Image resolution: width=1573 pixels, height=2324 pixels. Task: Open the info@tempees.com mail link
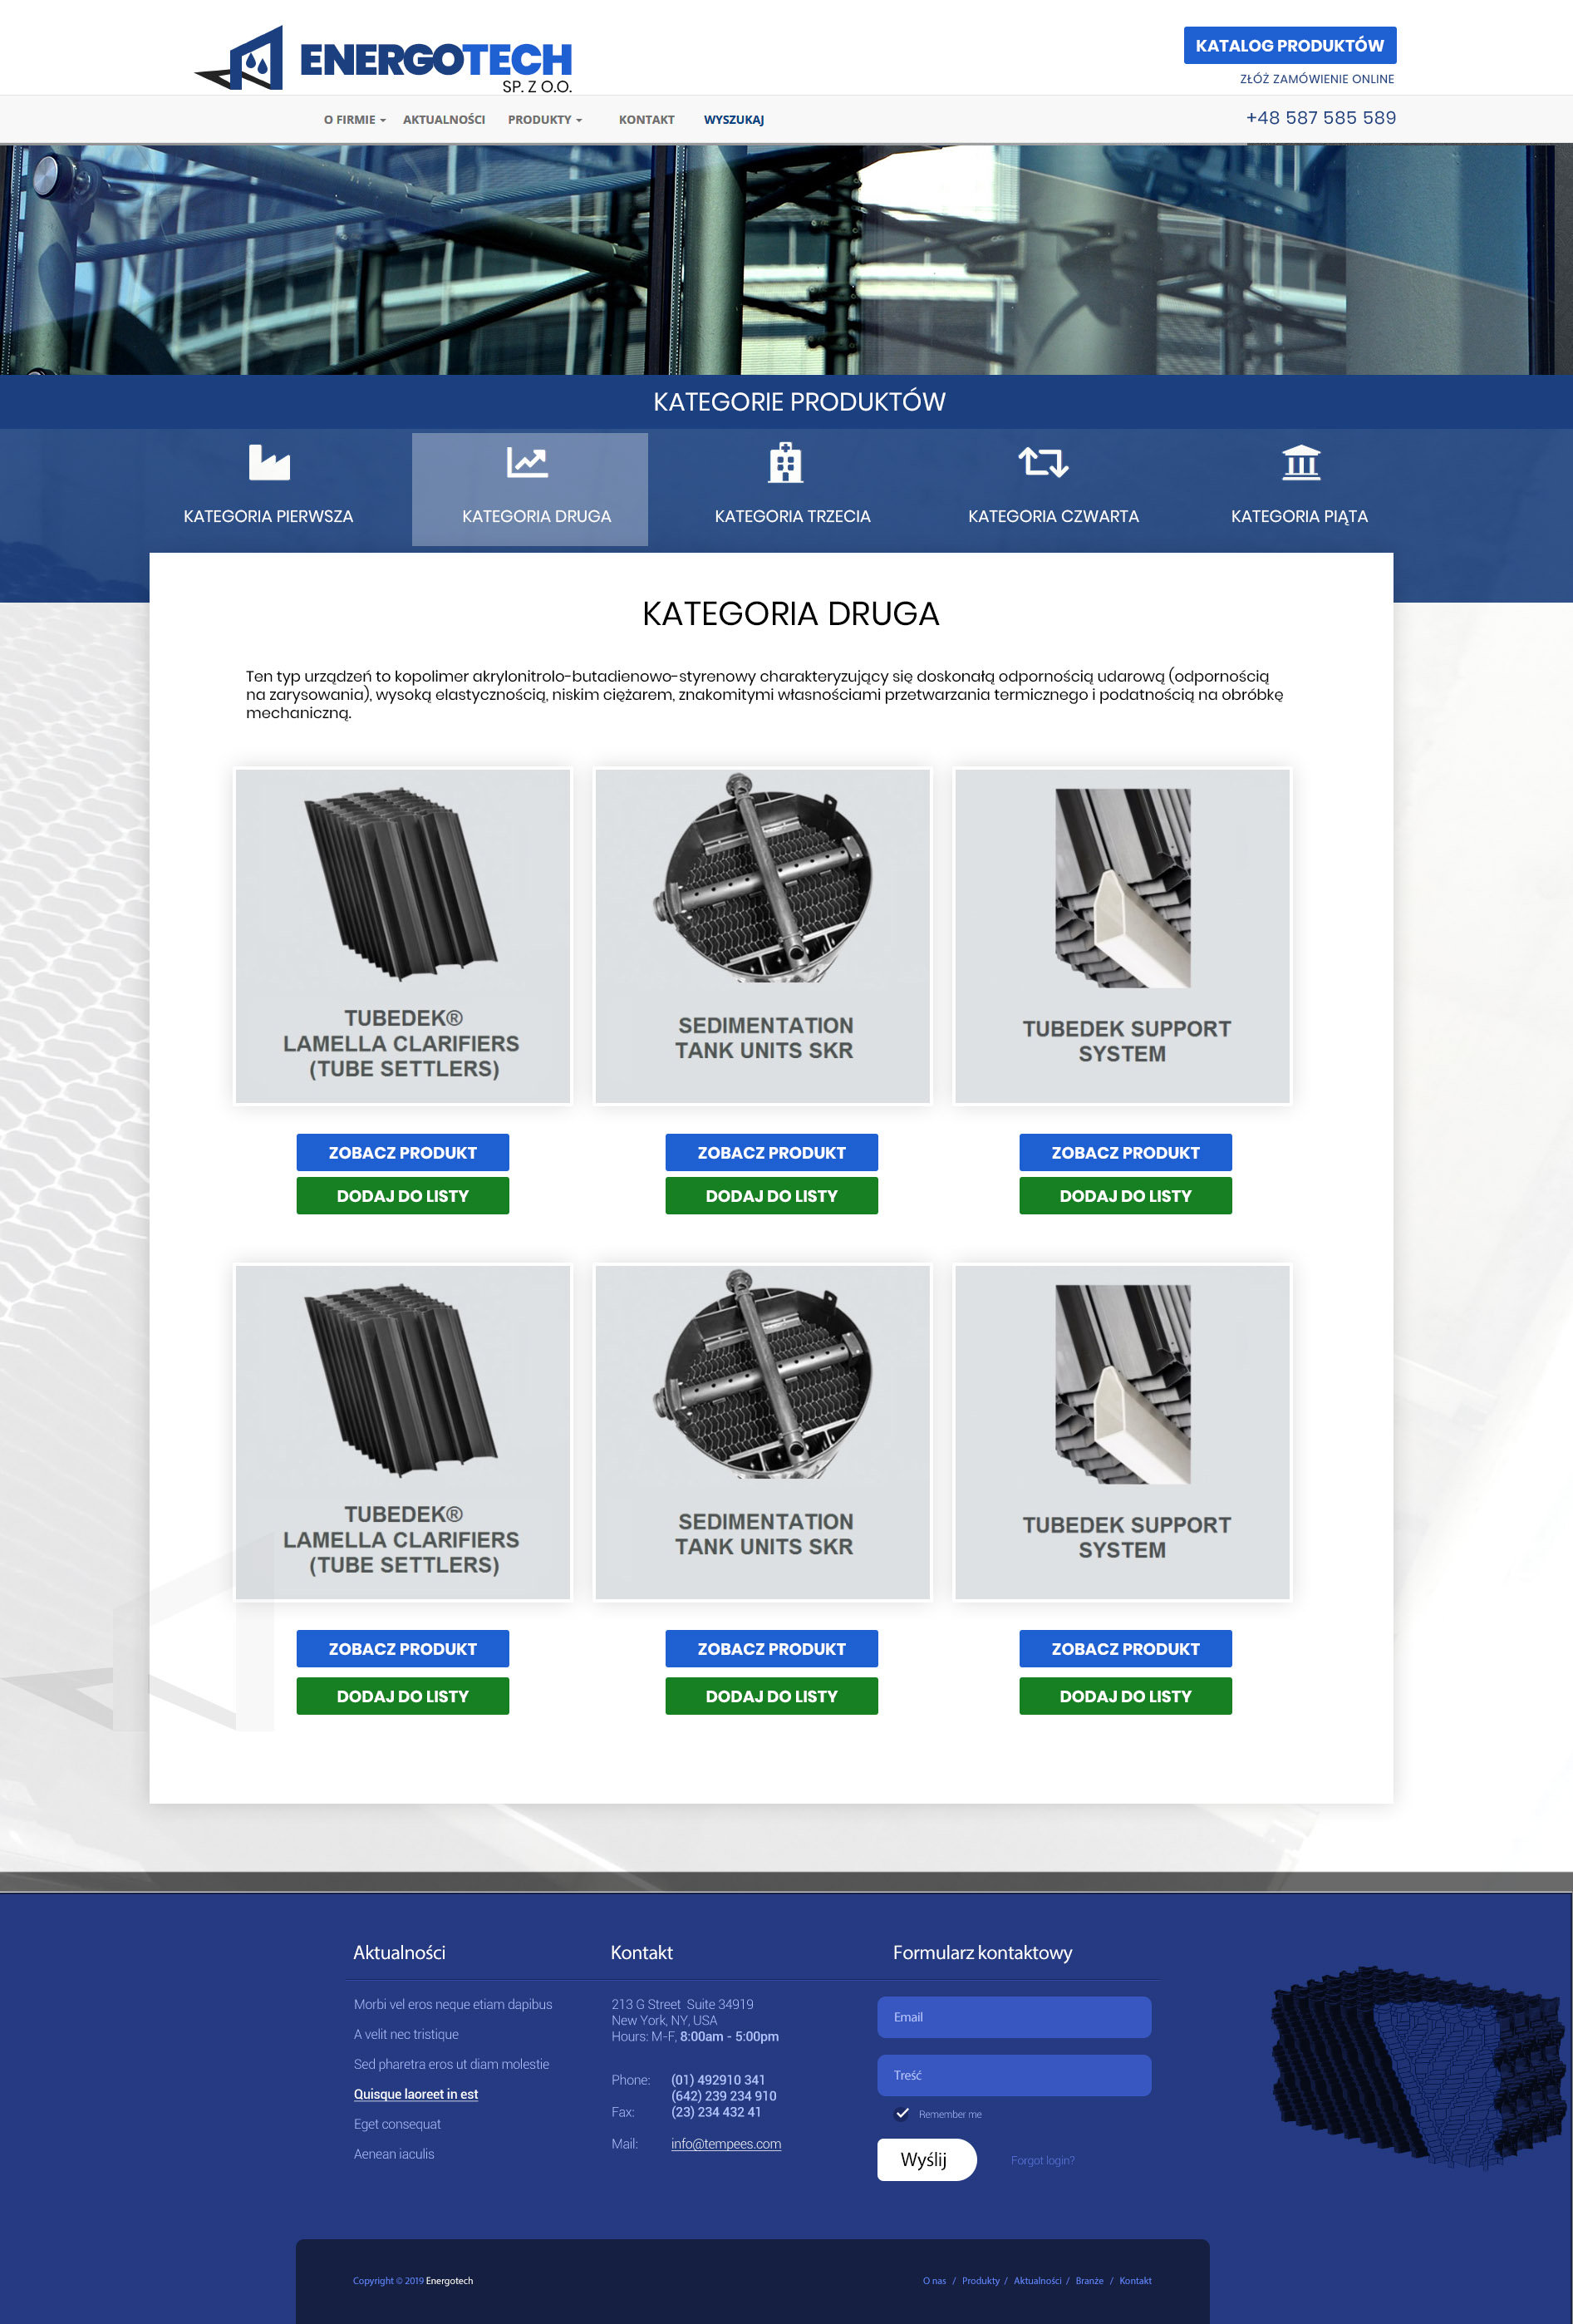(726, 2144)
